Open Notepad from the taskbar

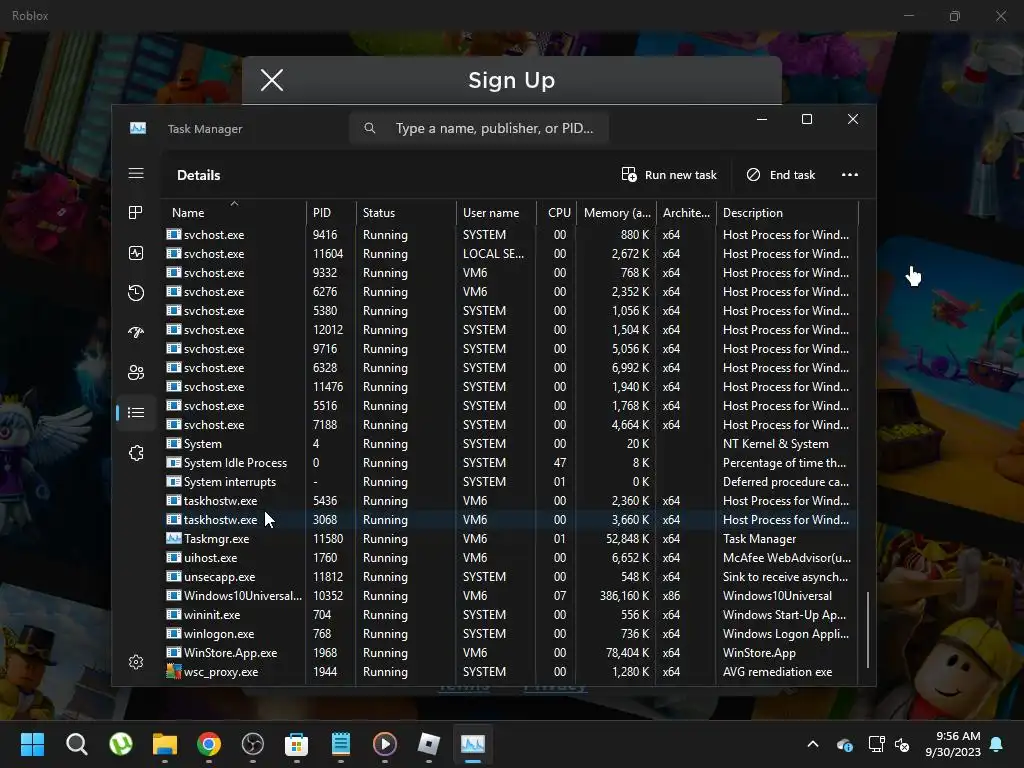(341, 744)
